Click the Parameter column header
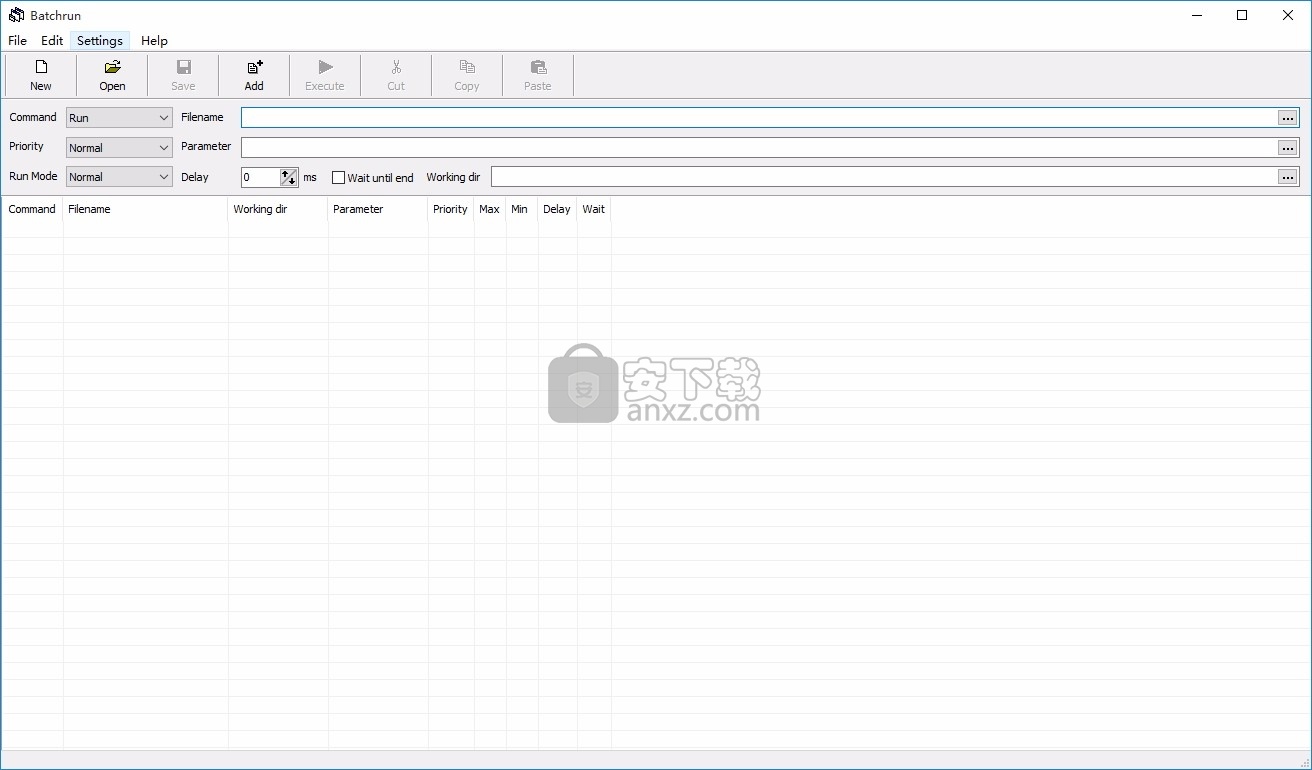This screenshot has height=770, width=1312. pyautogui.click(x=378, y=209)
